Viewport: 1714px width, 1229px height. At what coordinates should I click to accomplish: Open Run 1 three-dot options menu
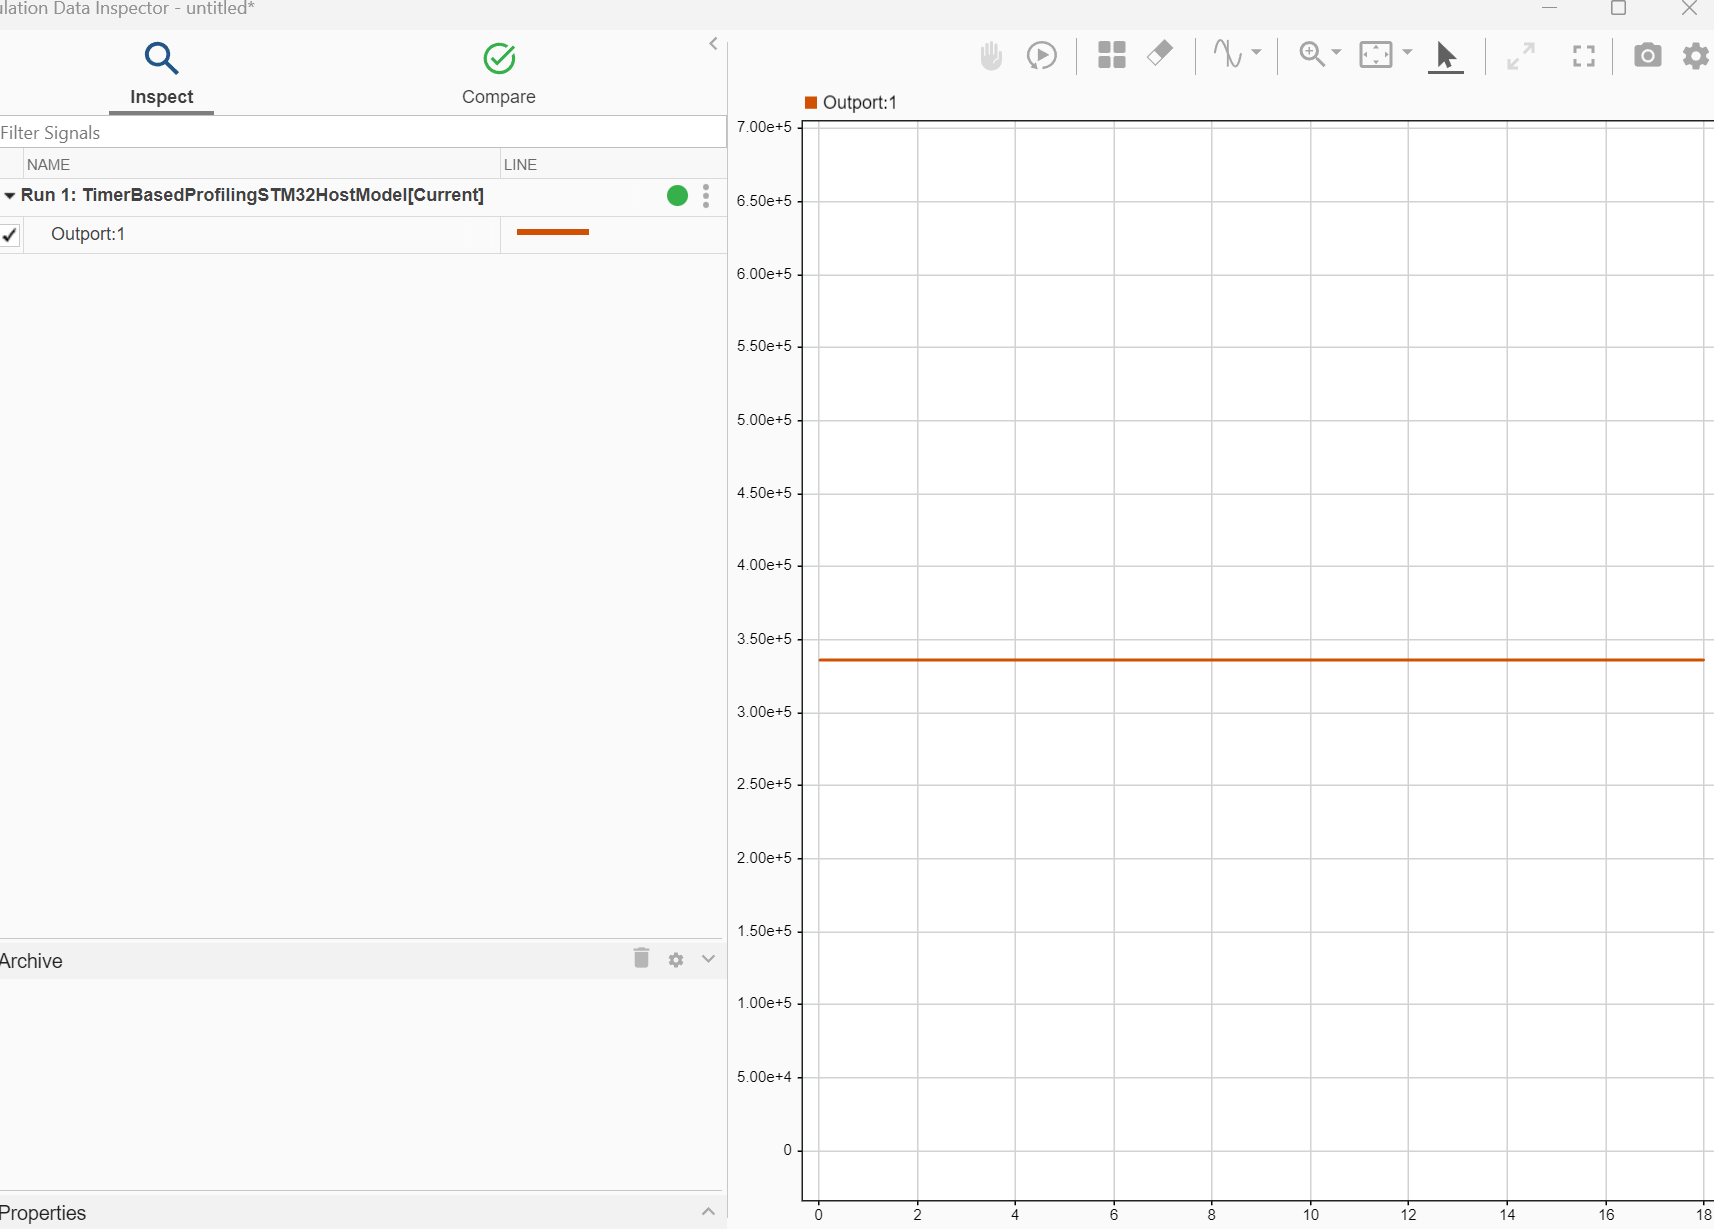click(706, 196)
